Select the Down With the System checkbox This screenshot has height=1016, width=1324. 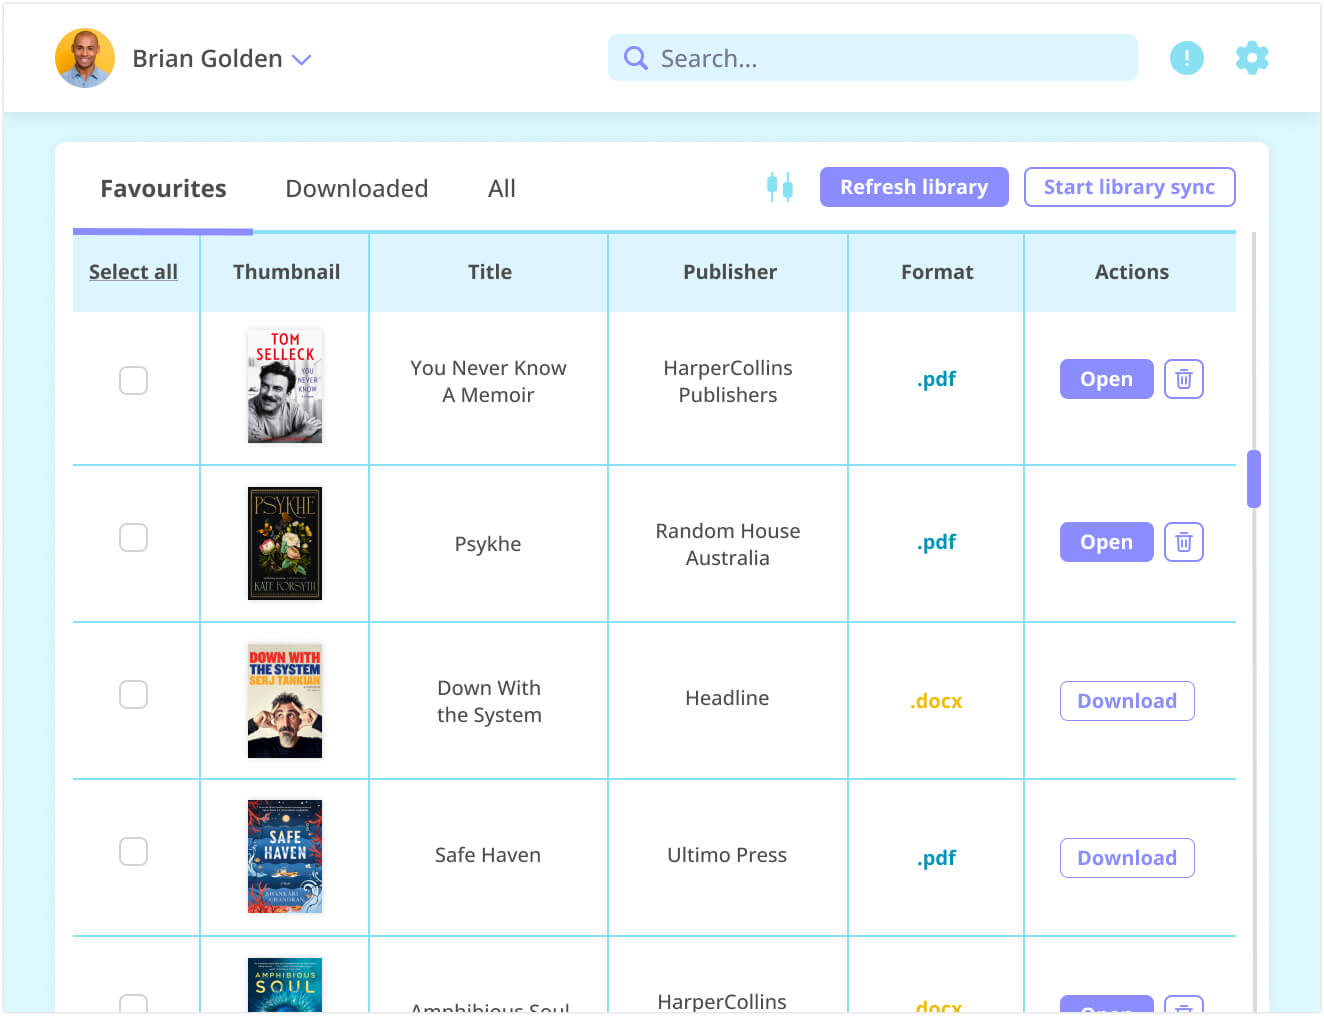pyautogui.click(x=133, y=694)
